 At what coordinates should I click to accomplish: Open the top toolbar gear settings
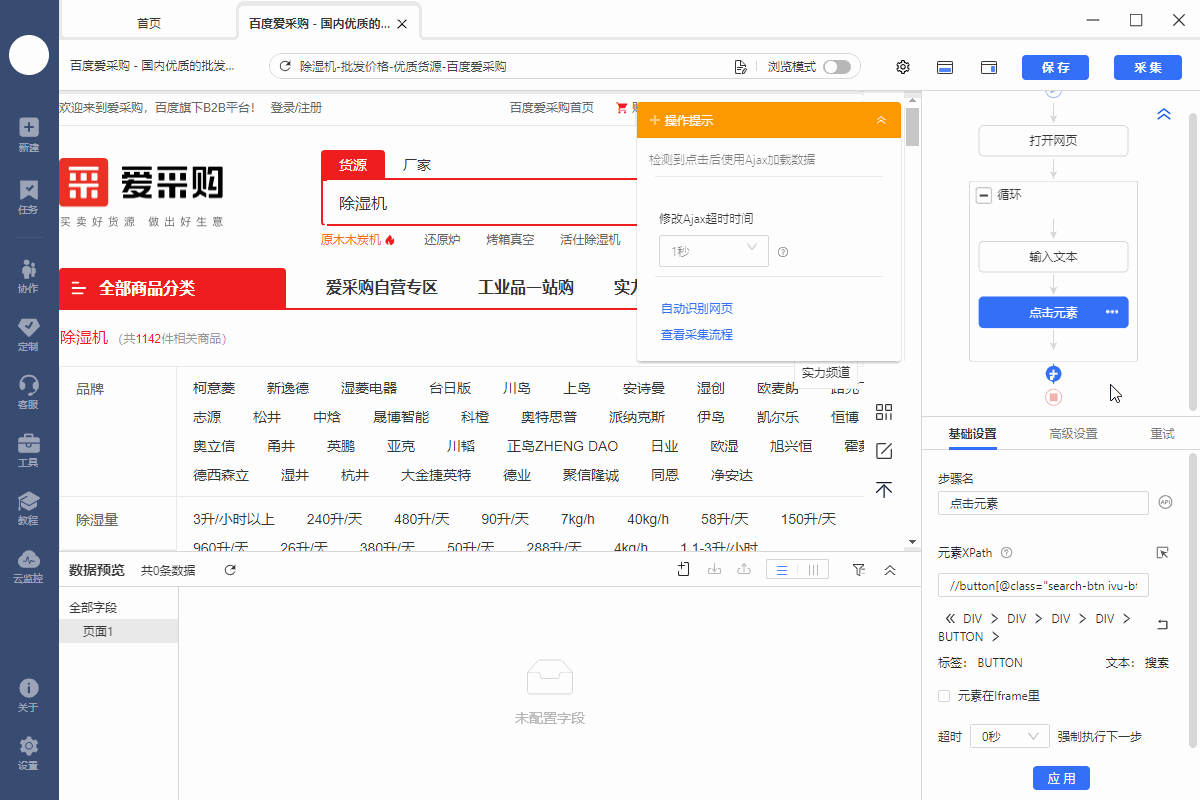click(903, 67)
